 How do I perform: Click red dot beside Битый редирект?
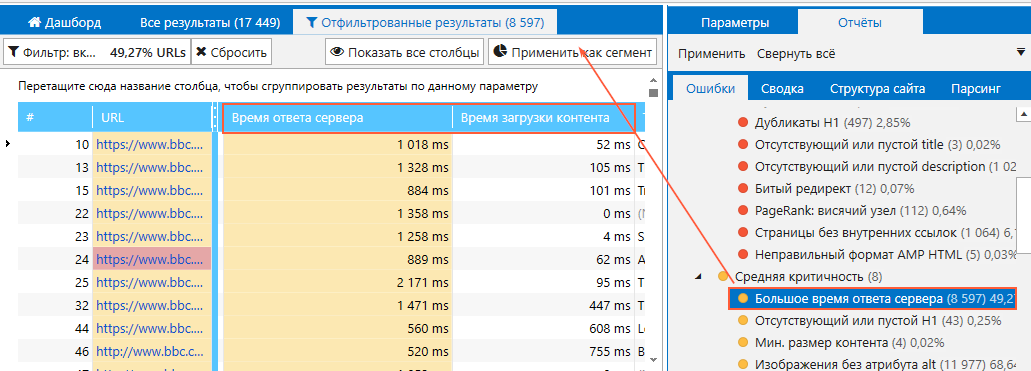click(x=744, y=189)
